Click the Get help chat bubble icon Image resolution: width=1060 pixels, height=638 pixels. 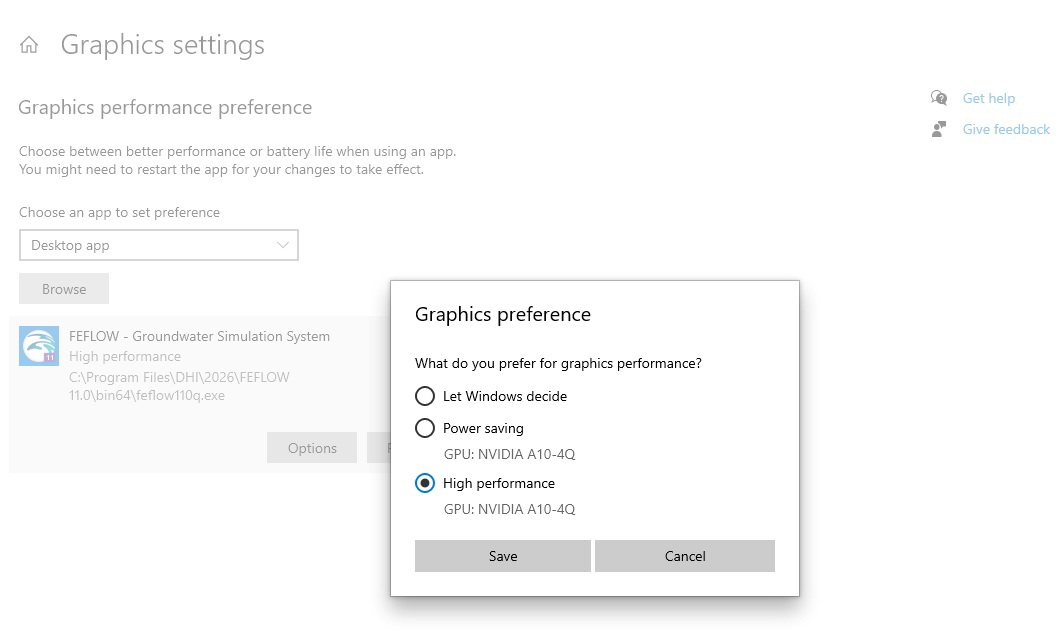pyautogui.click(x=938, y=98)
